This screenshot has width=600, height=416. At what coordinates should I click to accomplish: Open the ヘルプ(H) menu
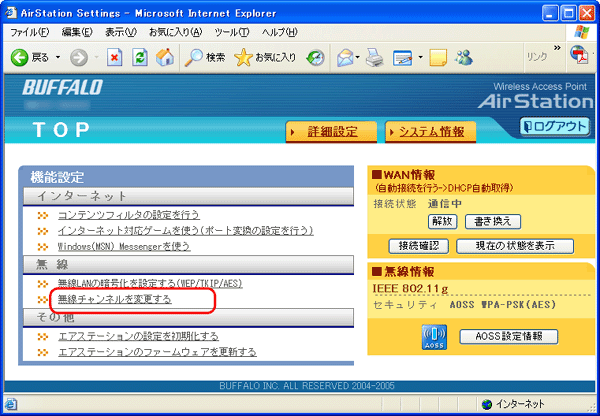pyautogui.click(x=280, y=33)
